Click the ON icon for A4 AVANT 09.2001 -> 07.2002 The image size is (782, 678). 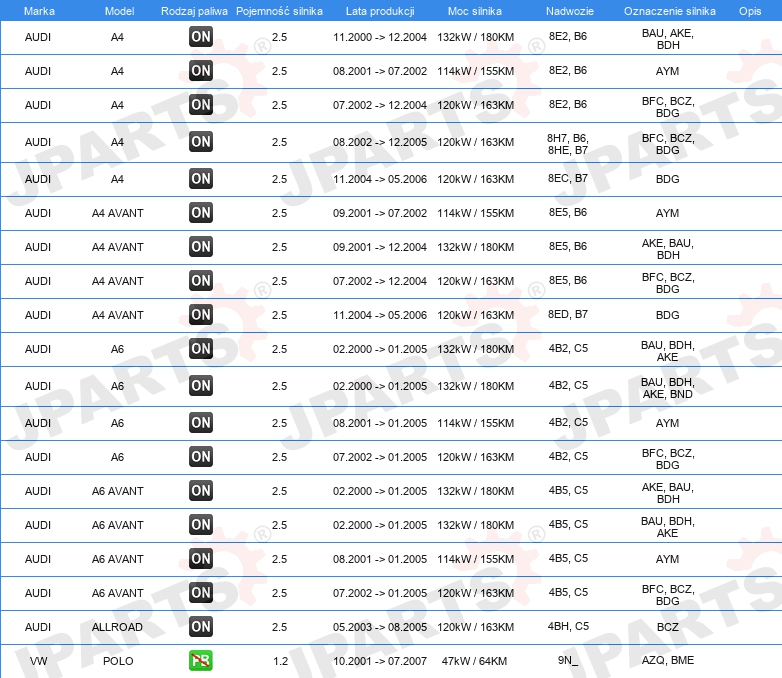click(201, 212)
